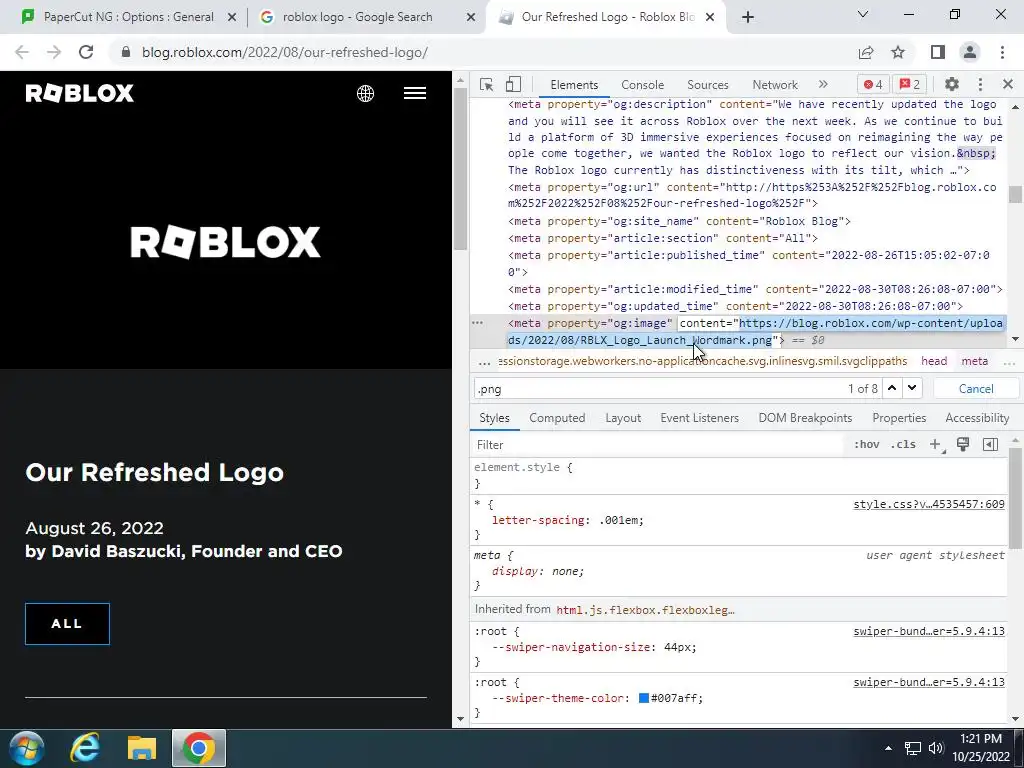Add a new style rule plus icon
Viewport: 1024px width, 768px height.
(x=936, y=445)
